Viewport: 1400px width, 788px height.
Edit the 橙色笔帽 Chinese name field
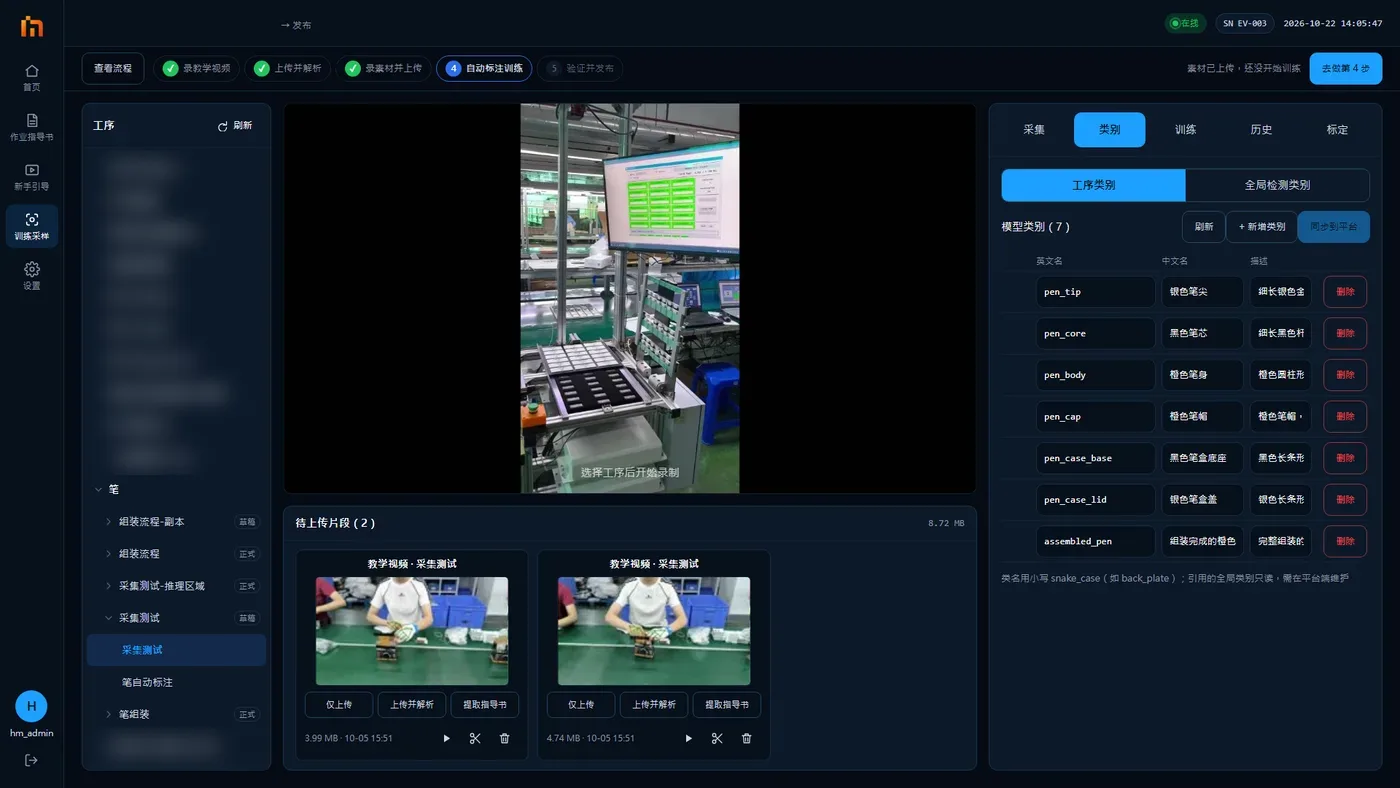1203,417
